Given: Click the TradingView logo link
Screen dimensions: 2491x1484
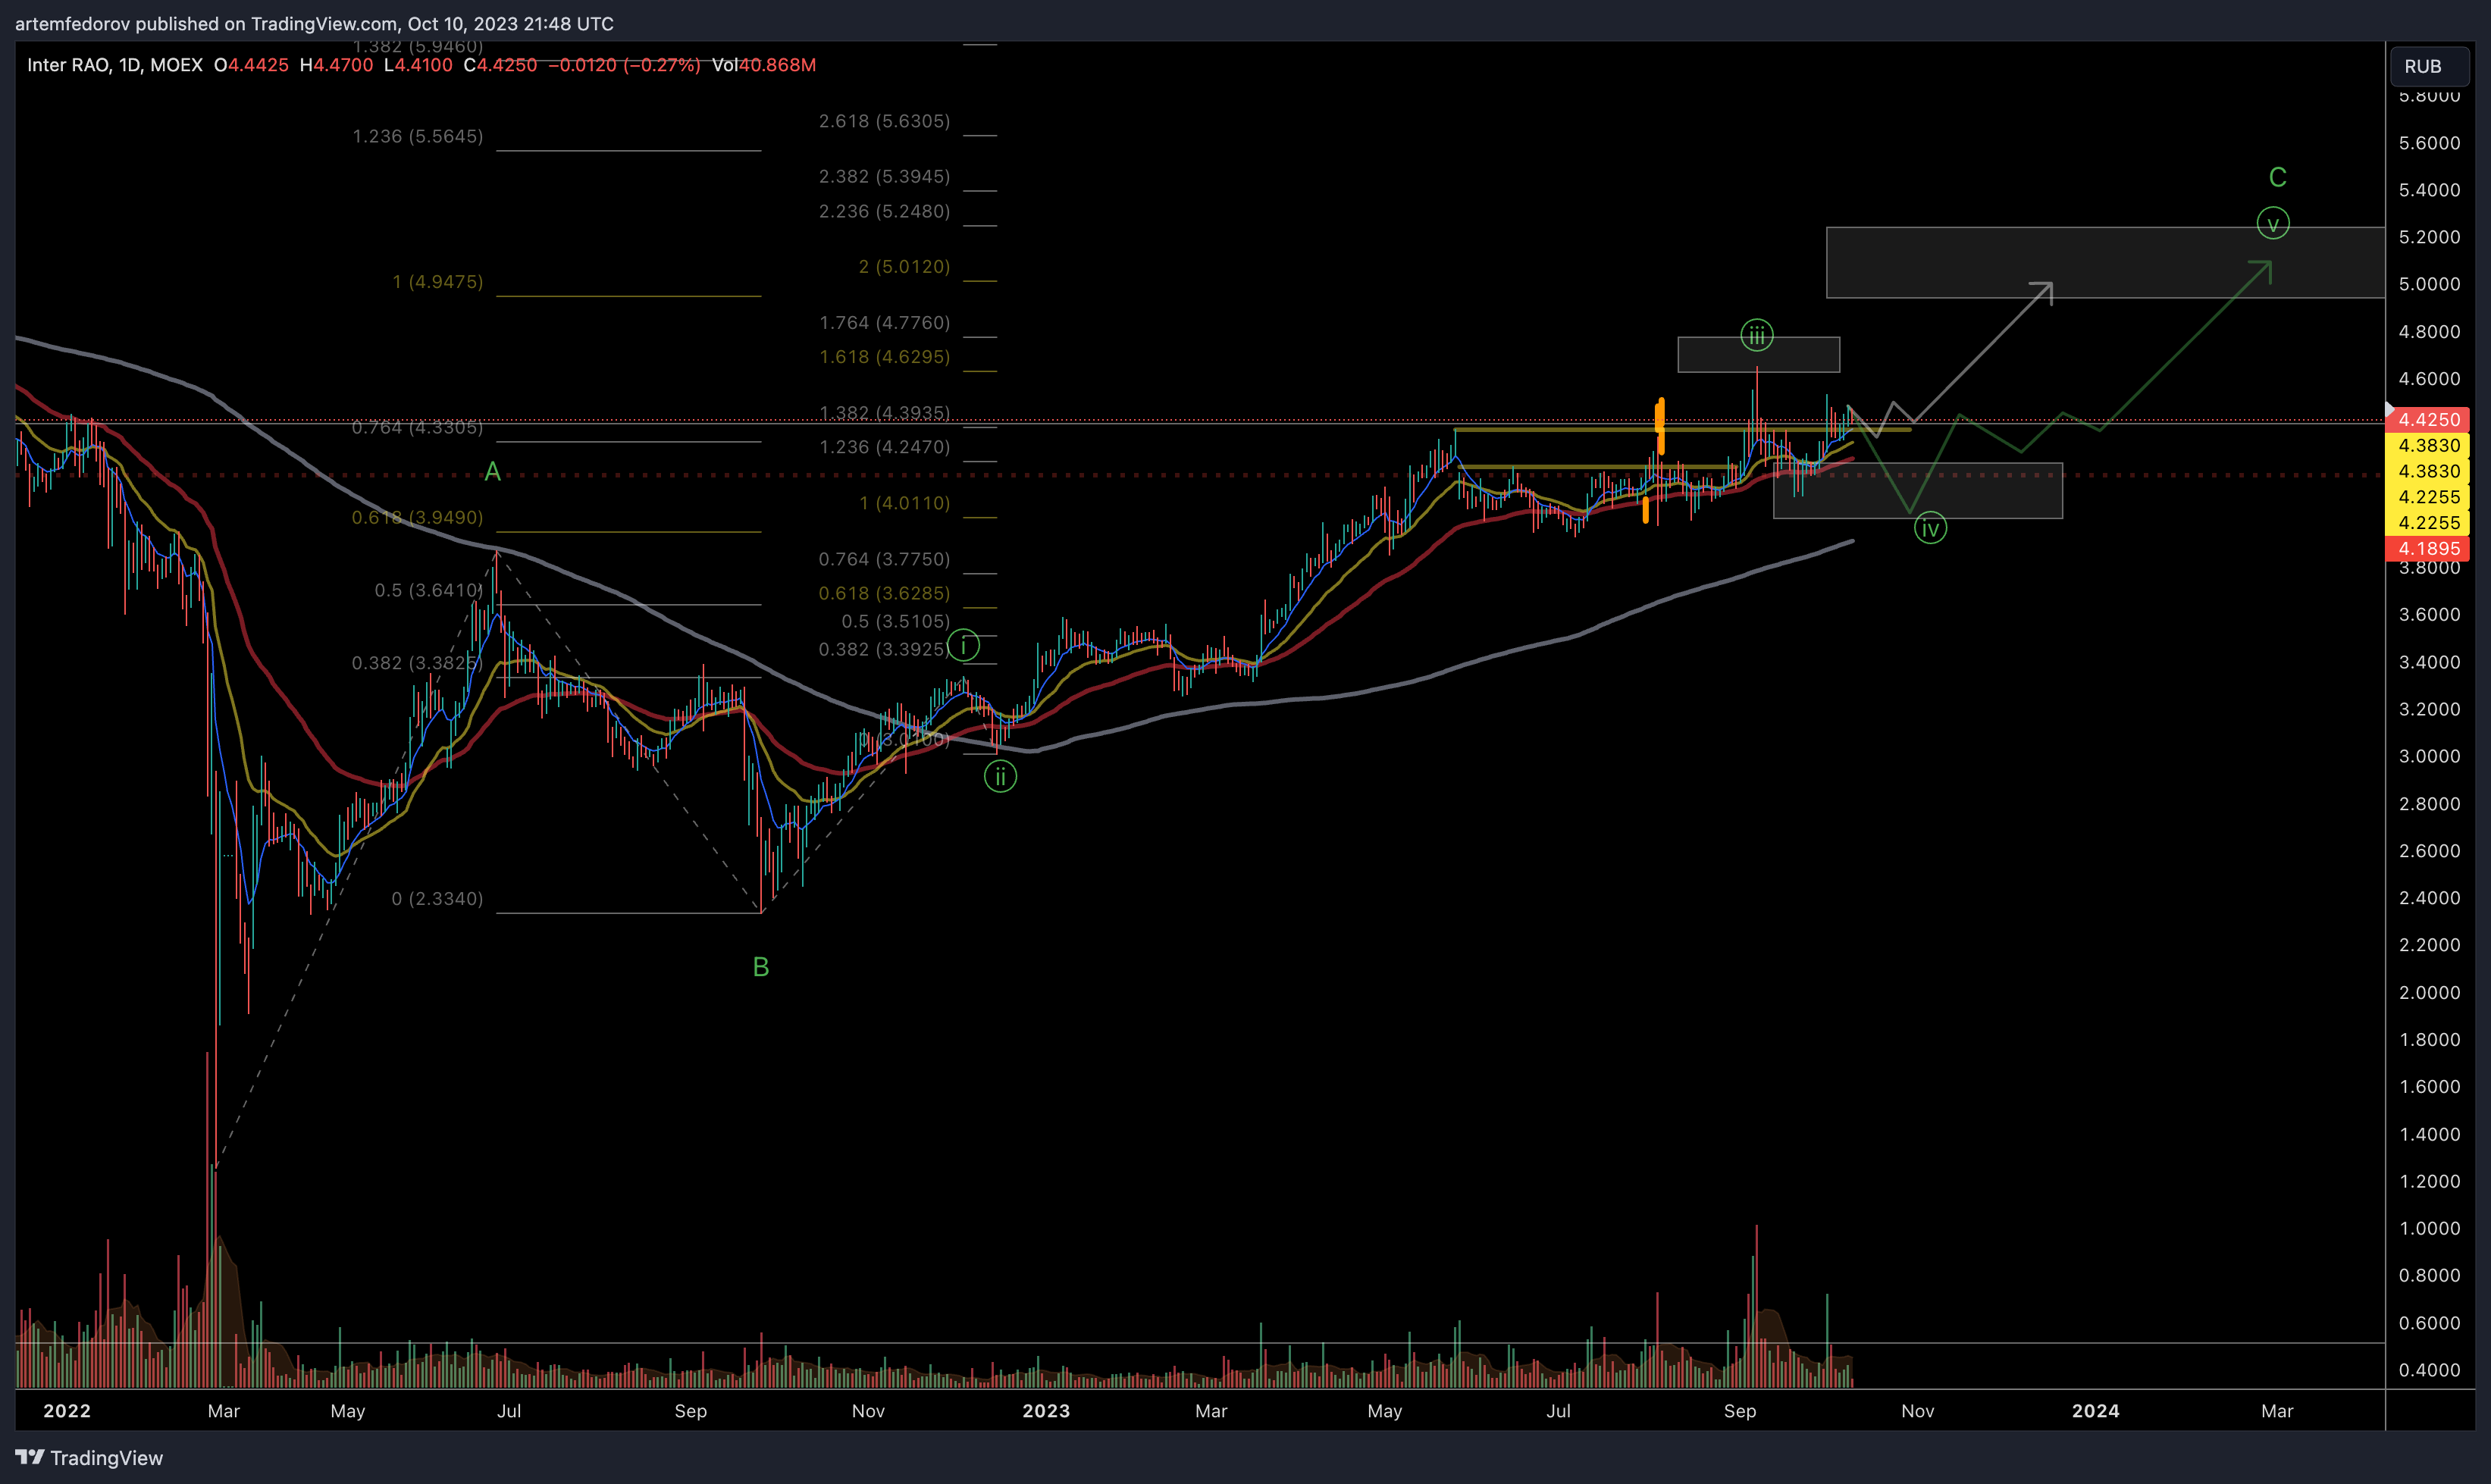Looking at the screenshot, I should pyautogui.click(x=89, y=1457).
